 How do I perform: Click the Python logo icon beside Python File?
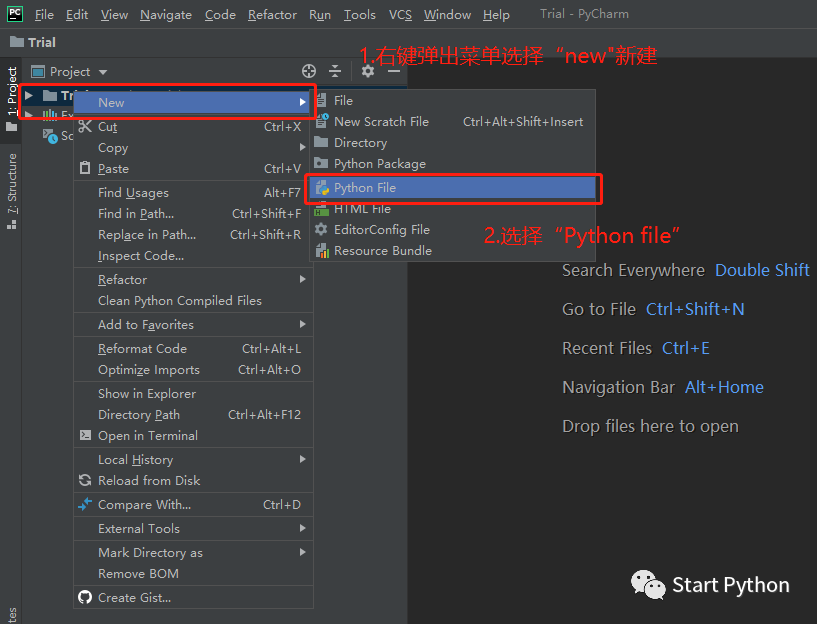point(322,188)
